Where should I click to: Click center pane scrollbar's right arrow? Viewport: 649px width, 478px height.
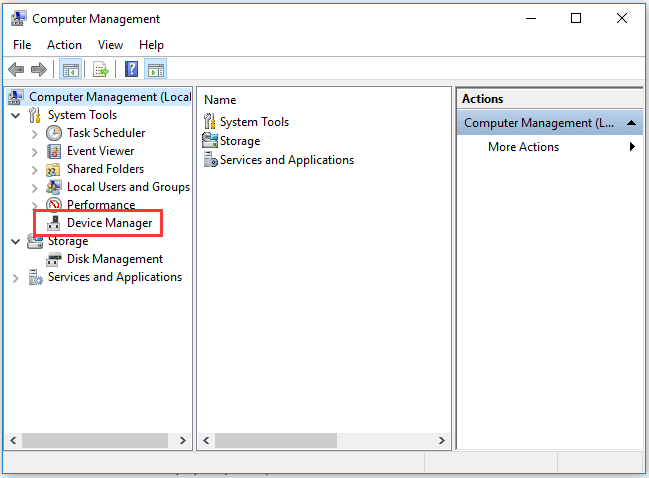tap(442, 440)
